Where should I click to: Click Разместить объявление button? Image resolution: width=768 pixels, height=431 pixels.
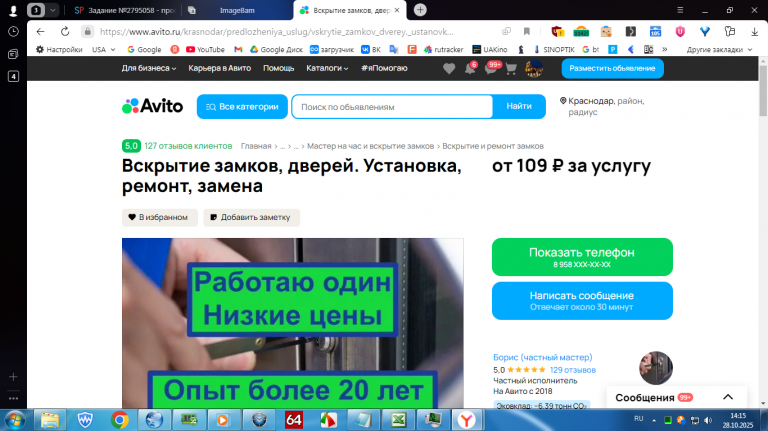(x=612, y=68)
